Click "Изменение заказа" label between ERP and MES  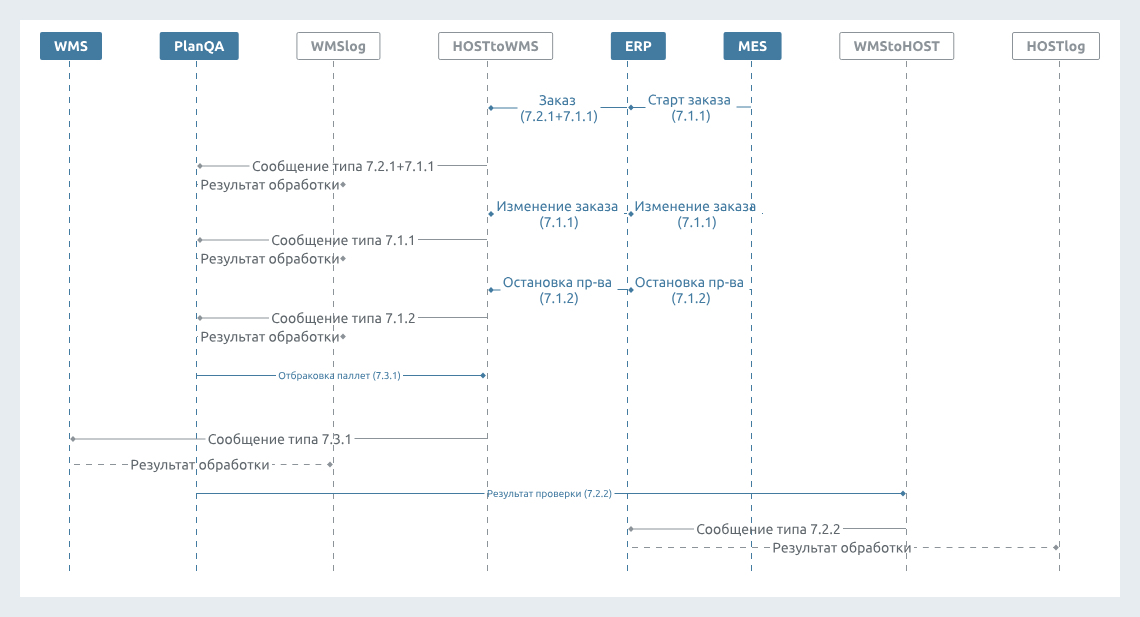tap(695, 214)
